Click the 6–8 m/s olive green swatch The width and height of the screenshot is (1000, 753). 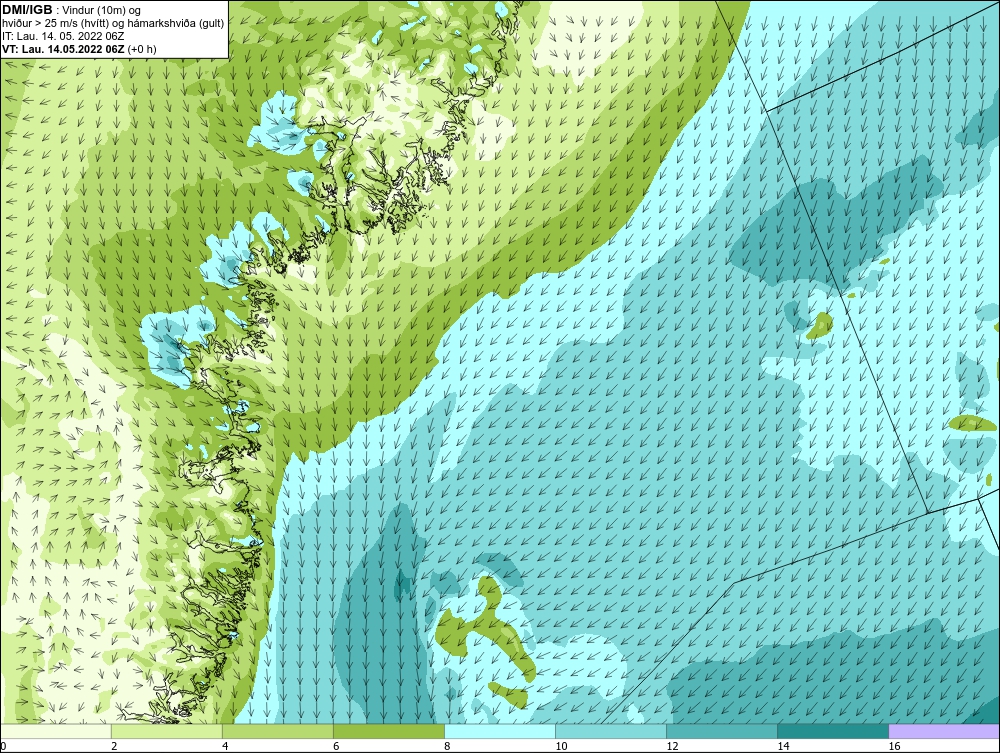tap(388, 731)
